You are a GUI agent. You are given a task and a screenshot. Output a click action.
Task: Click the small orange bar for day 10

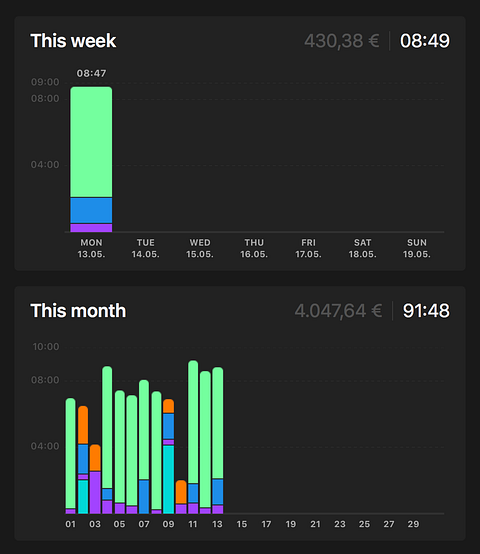click(x=181, y=492)
